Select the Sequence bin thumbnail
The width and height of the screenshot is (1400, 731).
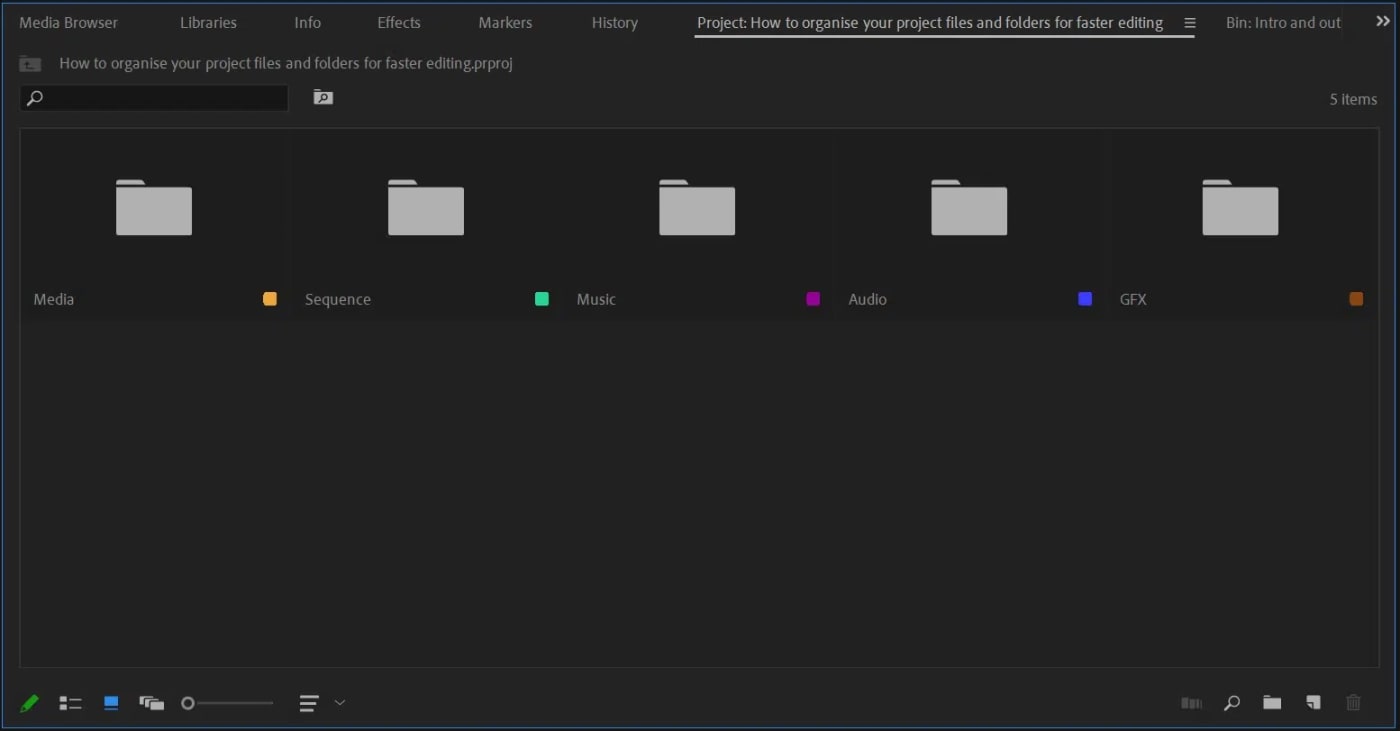425,208
